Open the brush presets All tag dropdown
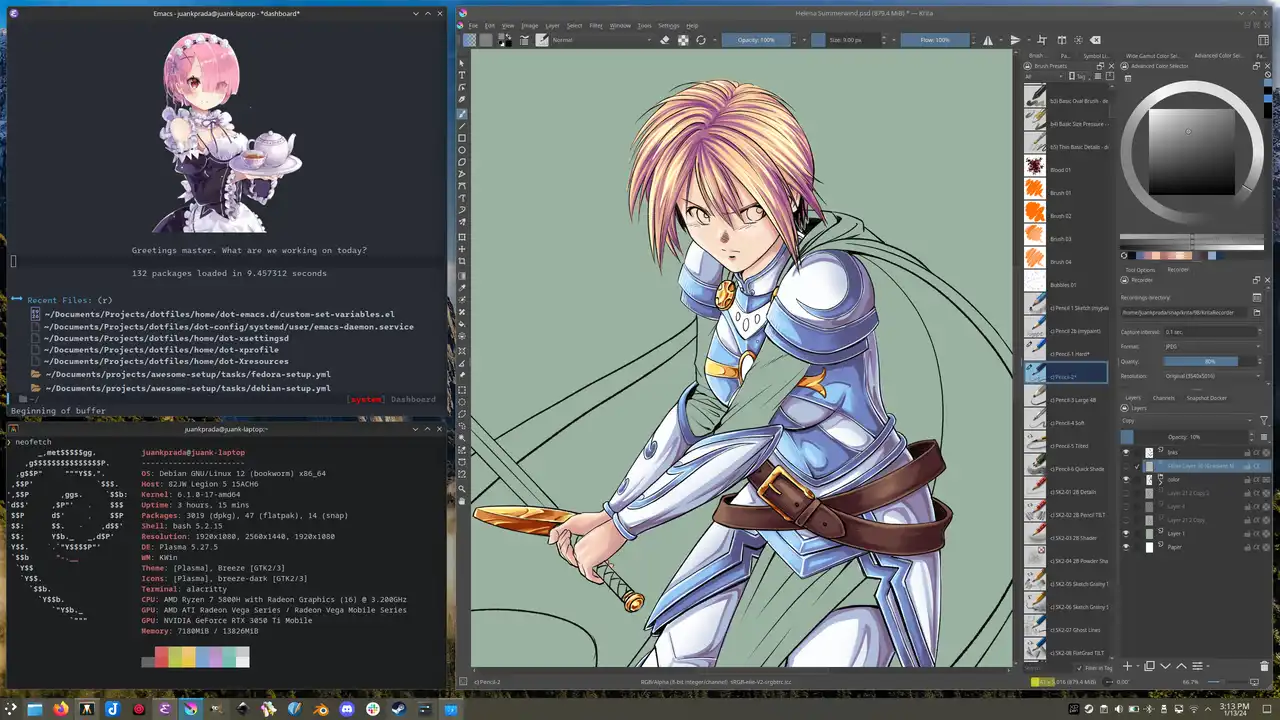Image resolution: width=1280 pixels, height=720 pixels. [1044, 76]
